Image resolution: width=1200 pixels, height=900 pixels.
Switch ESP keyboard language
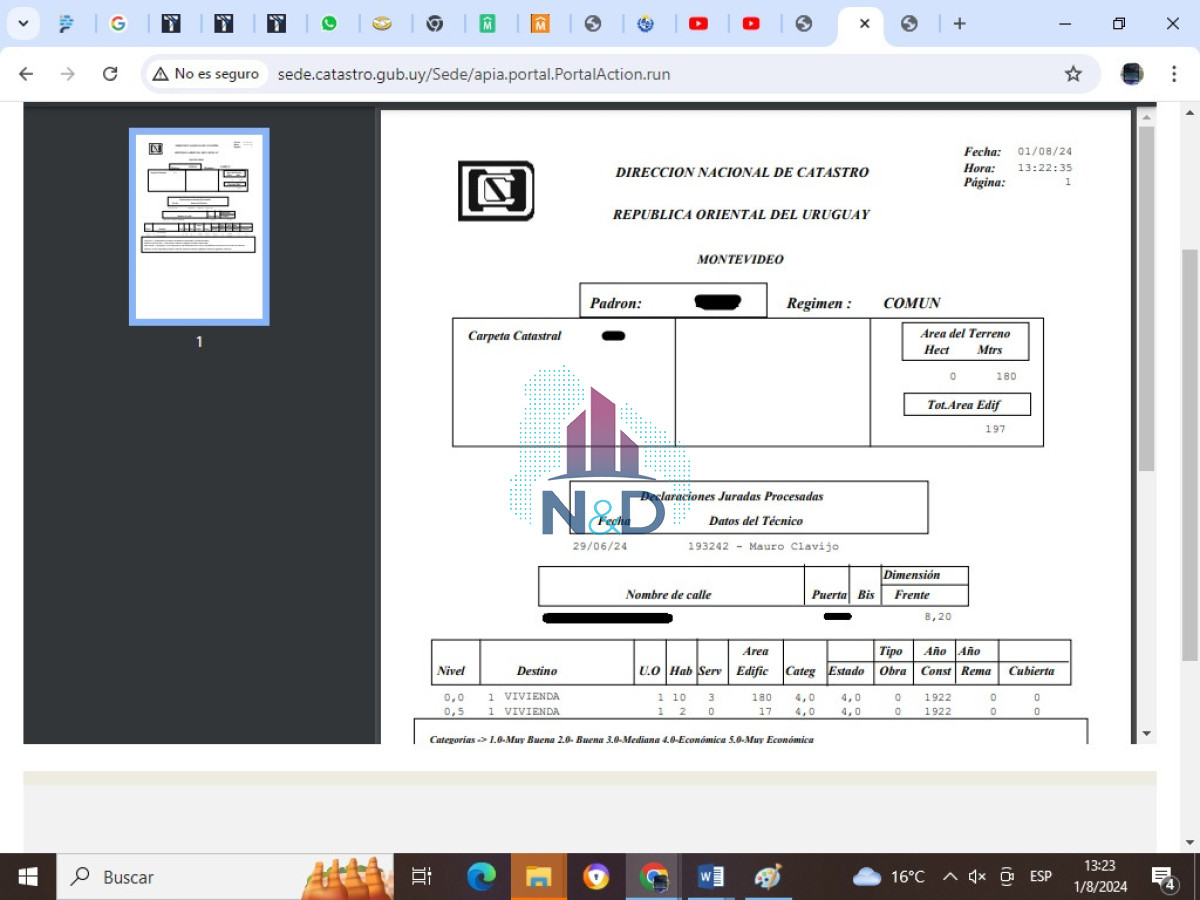point(1041,877)
